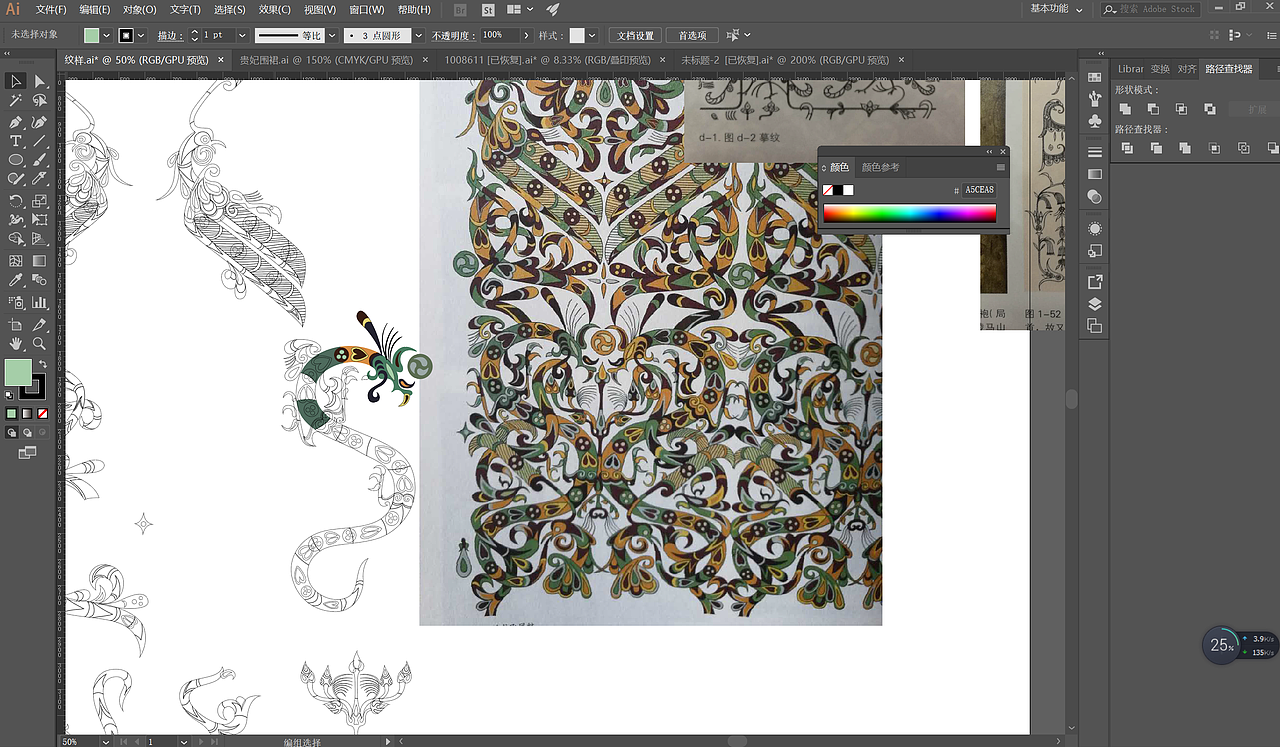Open the brush definition dropdown

coord(419,35)
